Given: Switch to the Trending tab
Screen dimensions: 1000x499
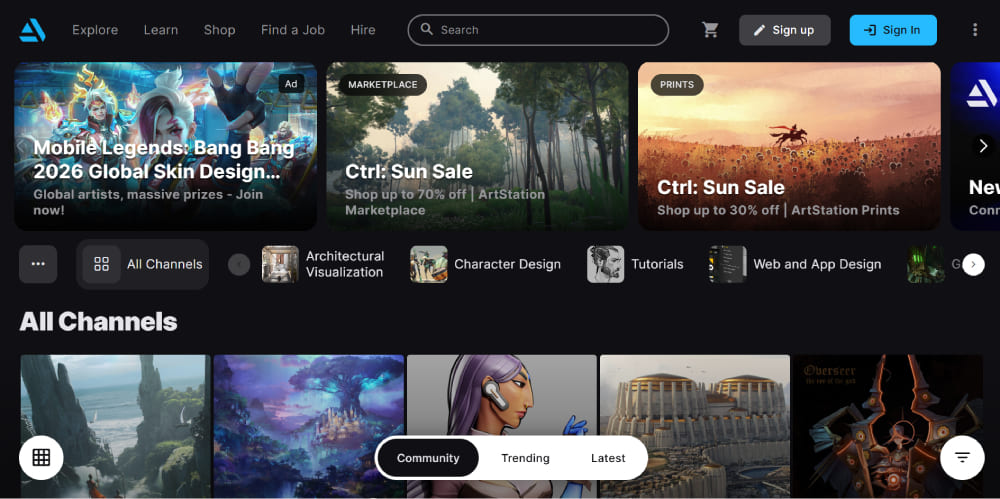Looking at the screenshot, I should coord(525,458).
